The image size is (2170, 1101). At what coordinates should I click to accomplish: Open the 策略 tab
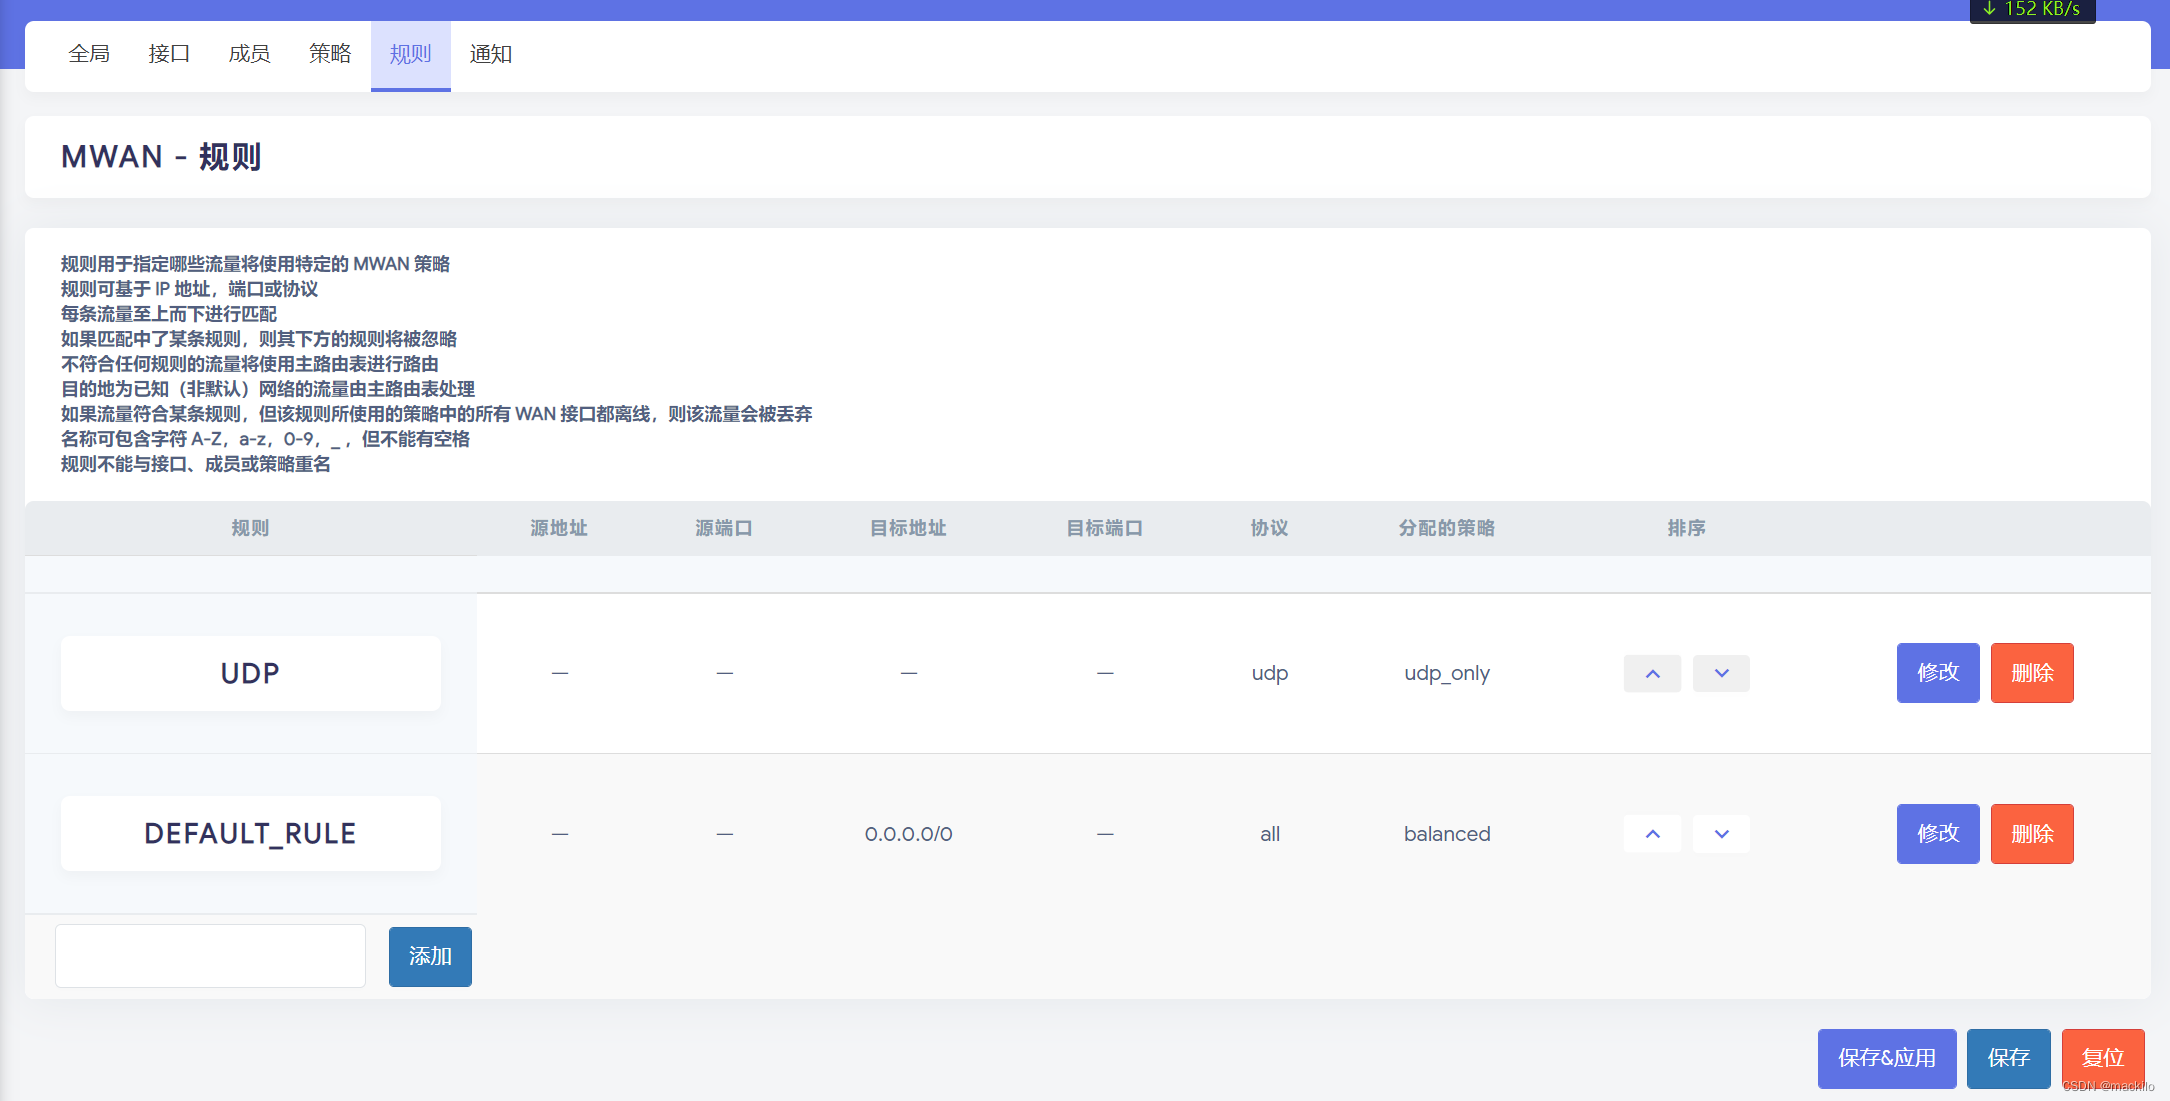coord(330,54)
